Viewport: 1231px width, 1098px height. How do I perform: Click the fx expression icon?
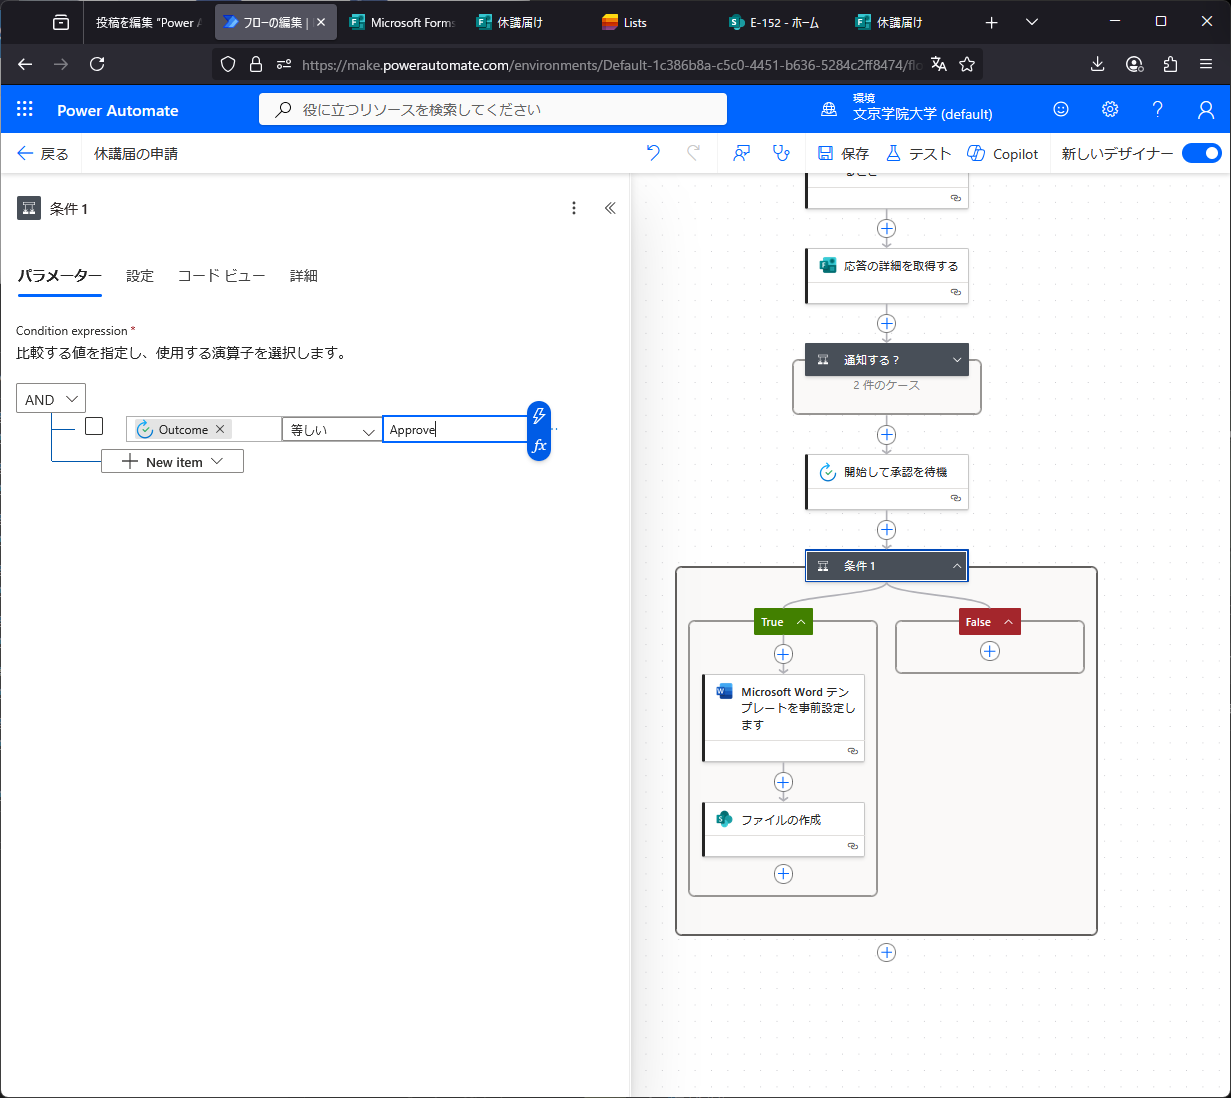(539, 446)
